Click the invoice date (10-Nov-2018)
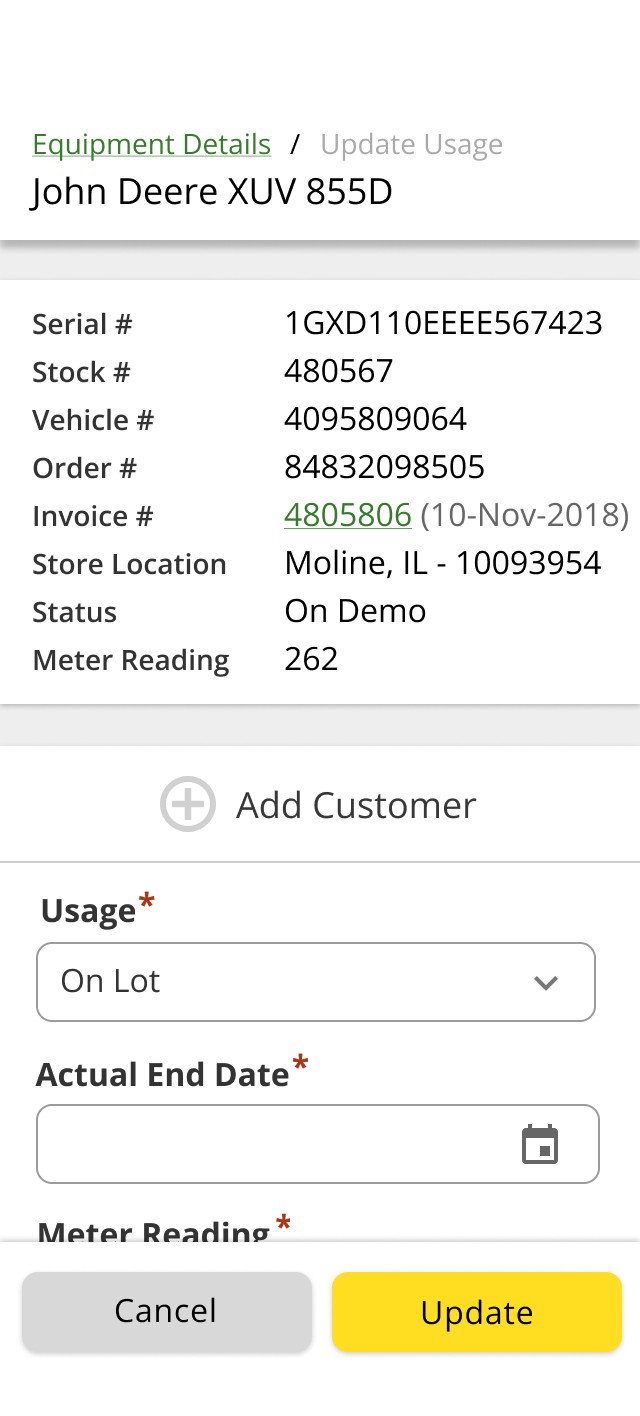This screenshot has height=1416, width=640. 525,515
